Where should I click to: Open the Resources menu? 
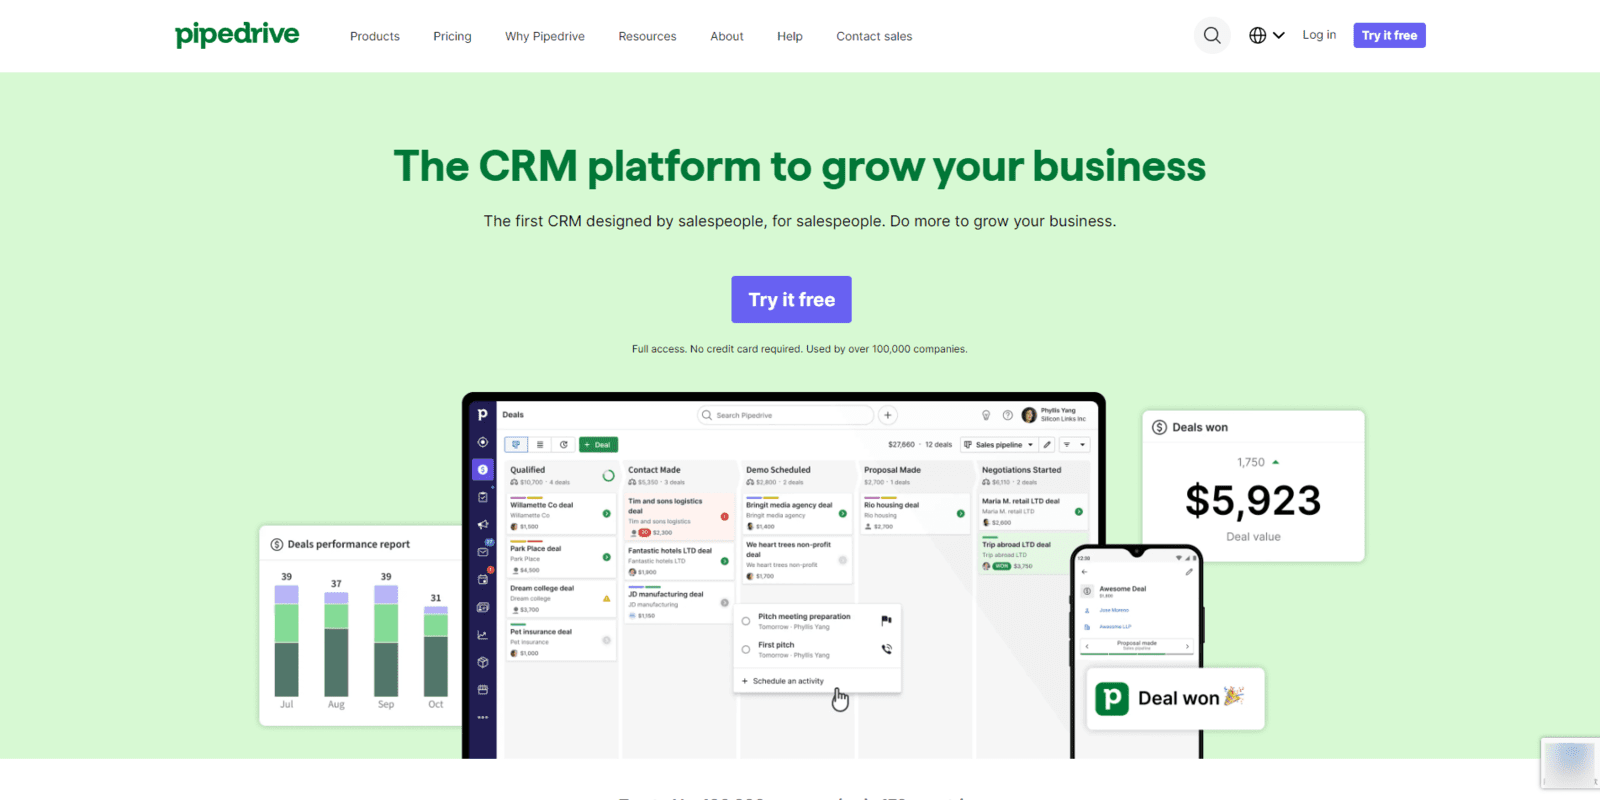point(647,36)
